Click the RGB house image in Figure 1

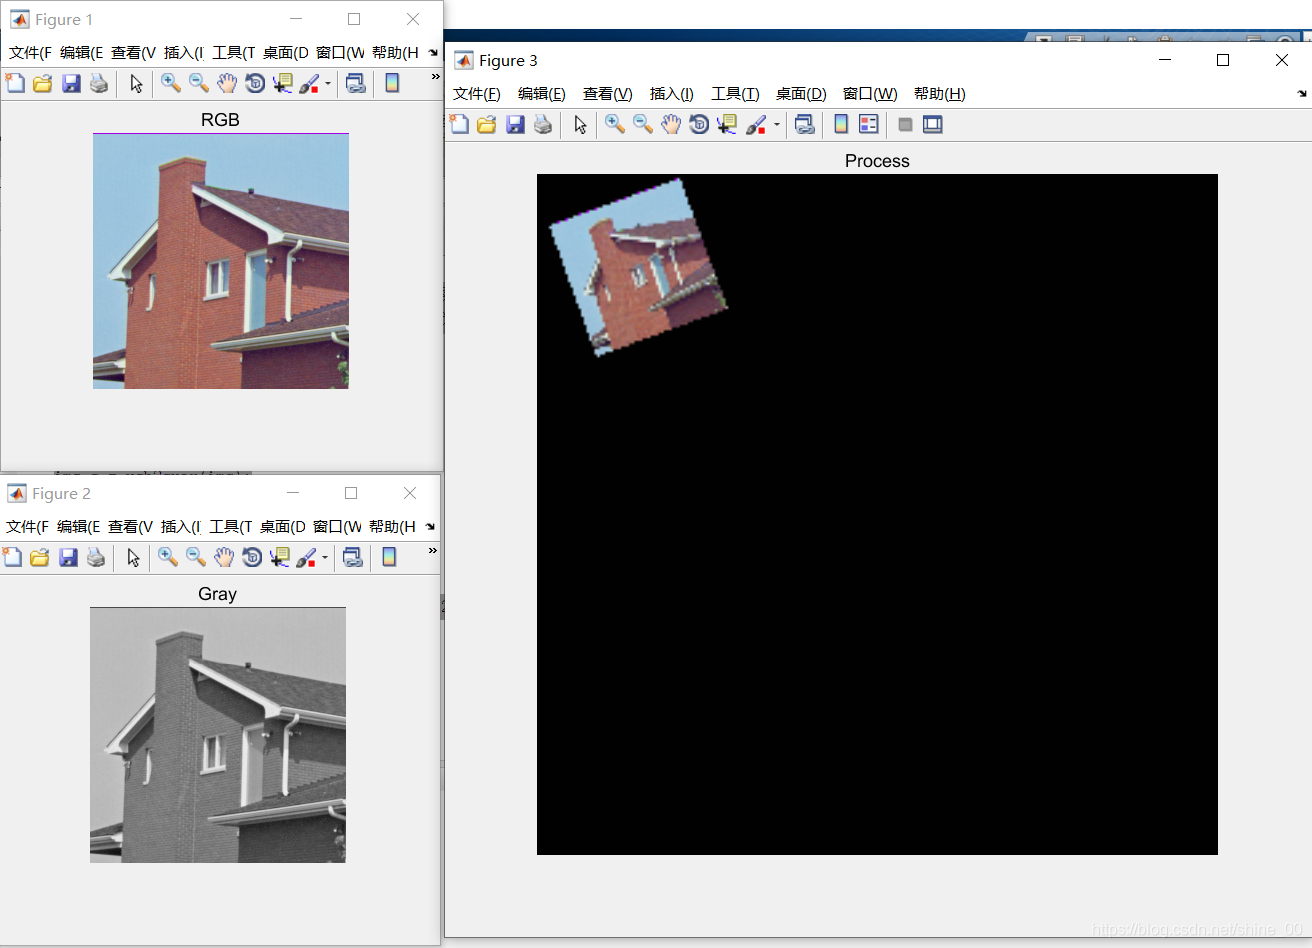tap(221, 261)
